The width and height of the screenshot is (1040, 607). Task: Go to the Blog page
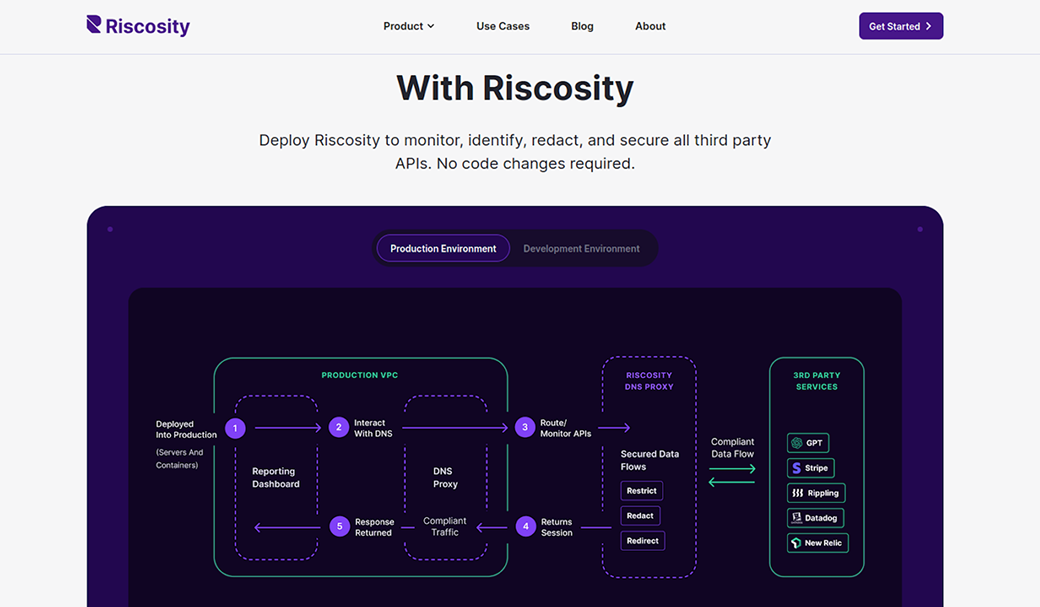(582, 27)
